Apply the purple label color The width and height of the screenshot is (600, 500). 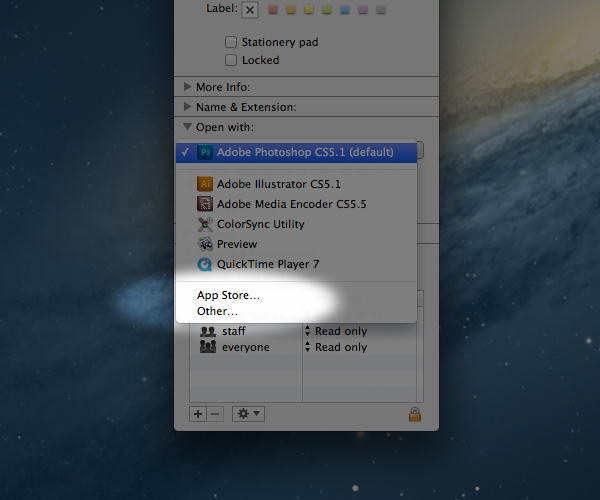(x=363, y=10)
